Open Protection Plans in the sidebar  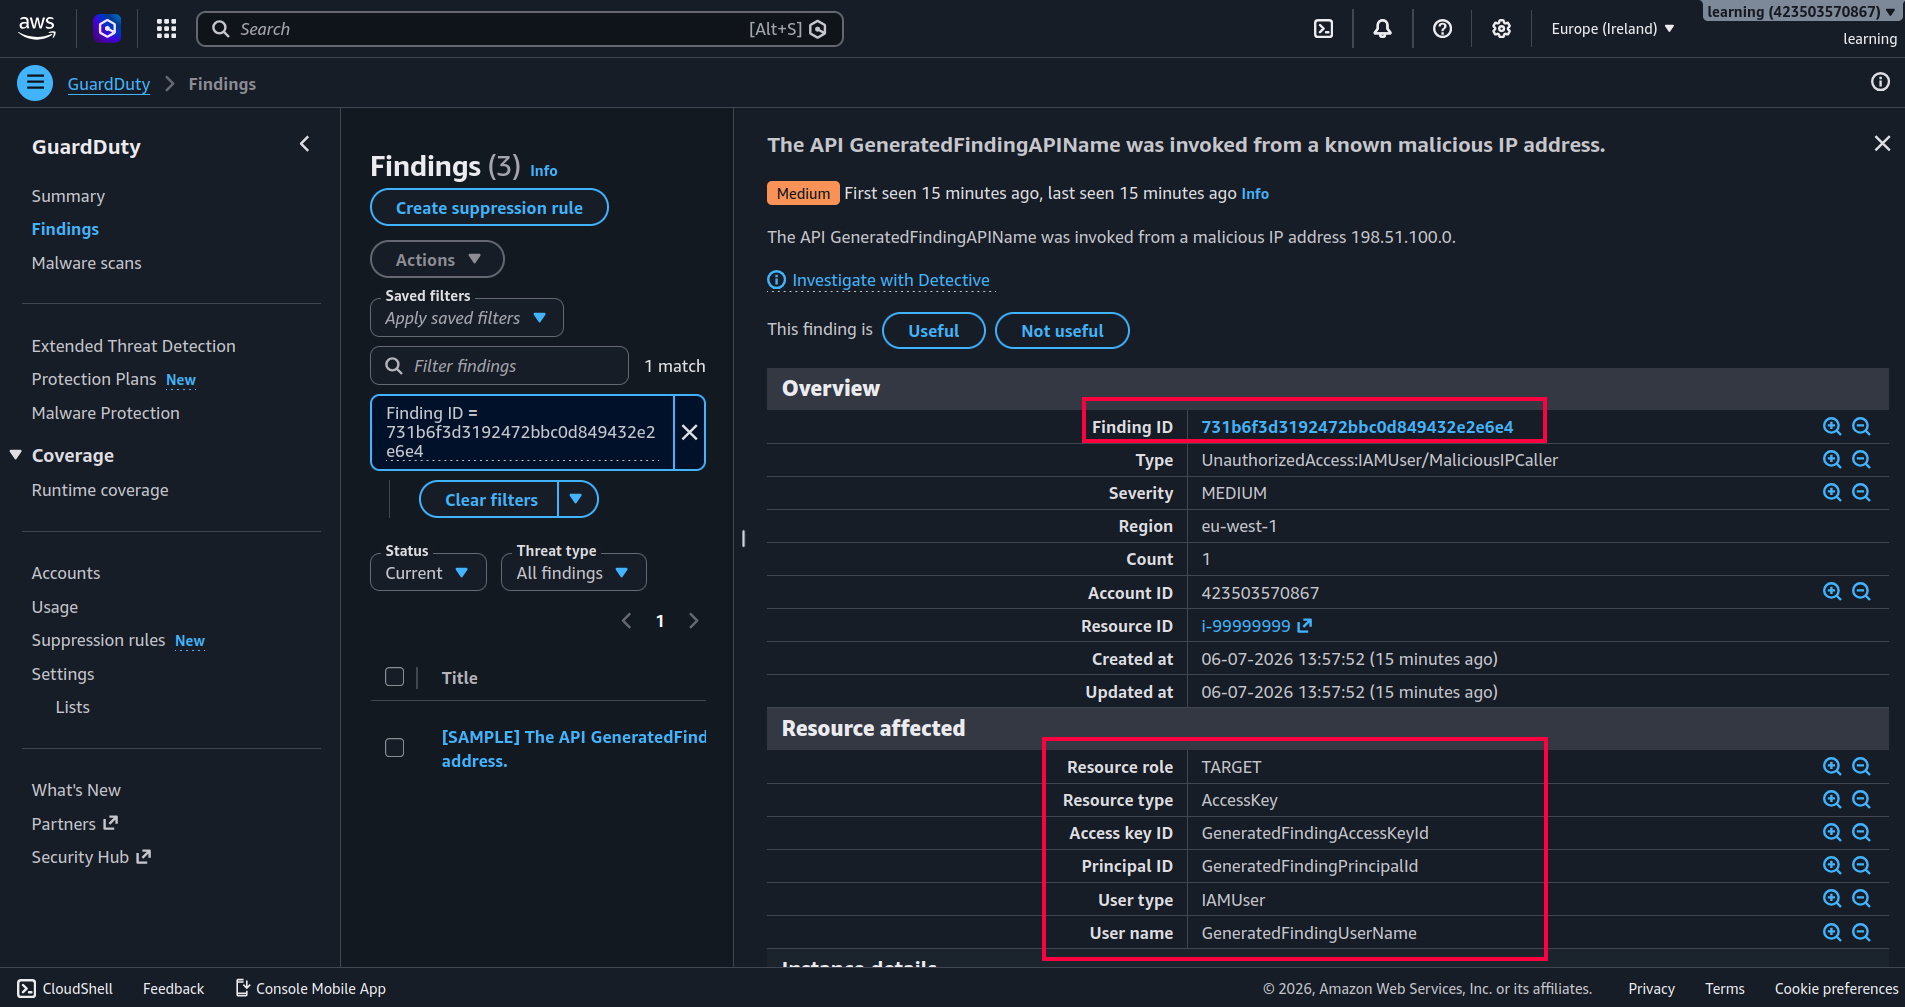click(x=94, y=379)
